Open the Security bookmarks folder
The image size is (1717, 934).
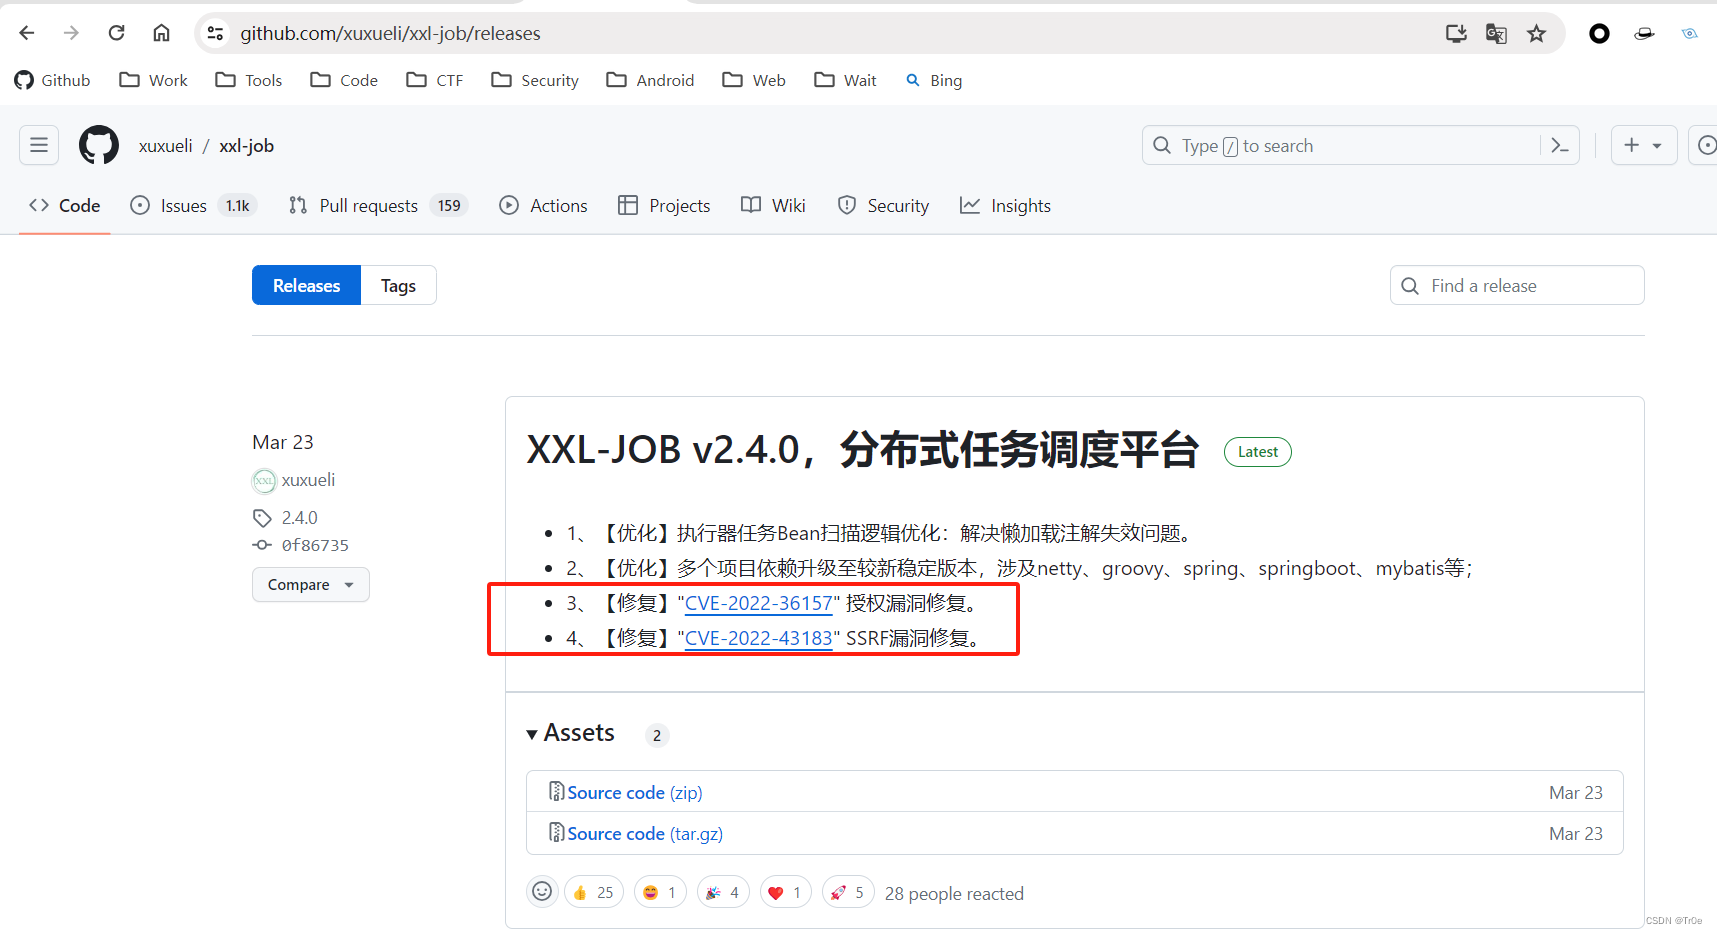click(535, 80)
